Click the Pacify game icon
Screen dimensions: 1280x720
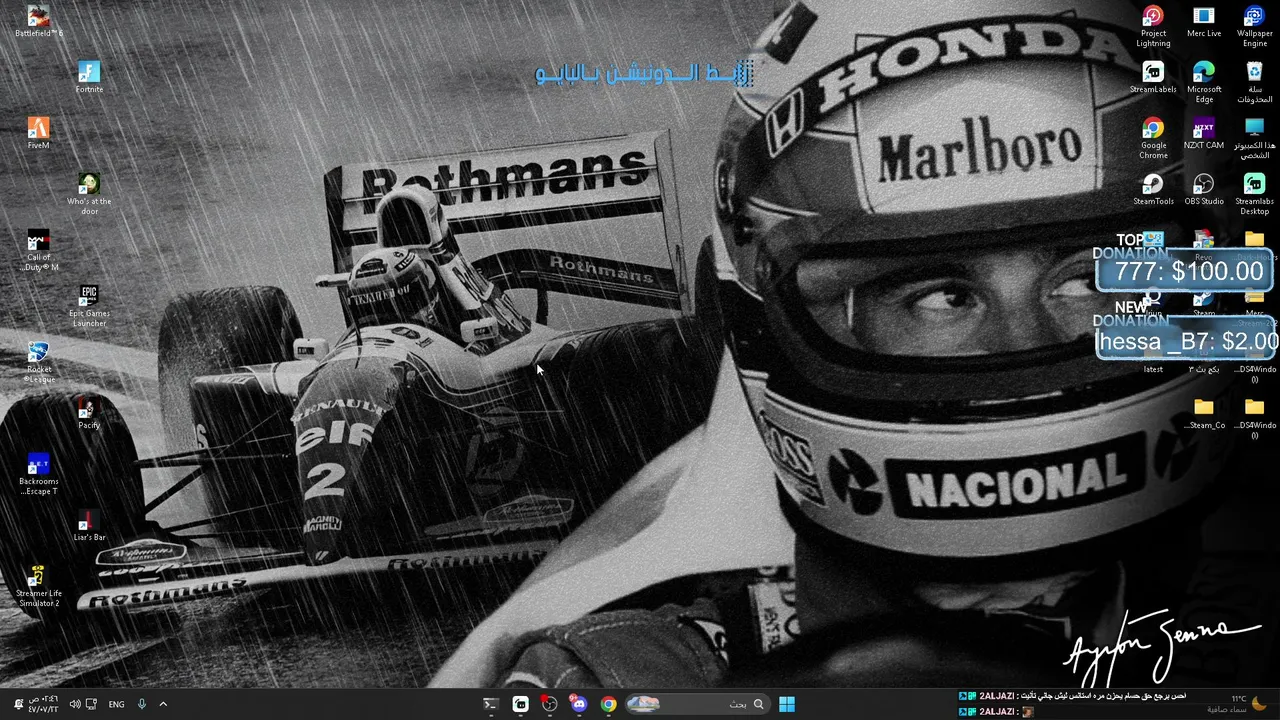89,413
